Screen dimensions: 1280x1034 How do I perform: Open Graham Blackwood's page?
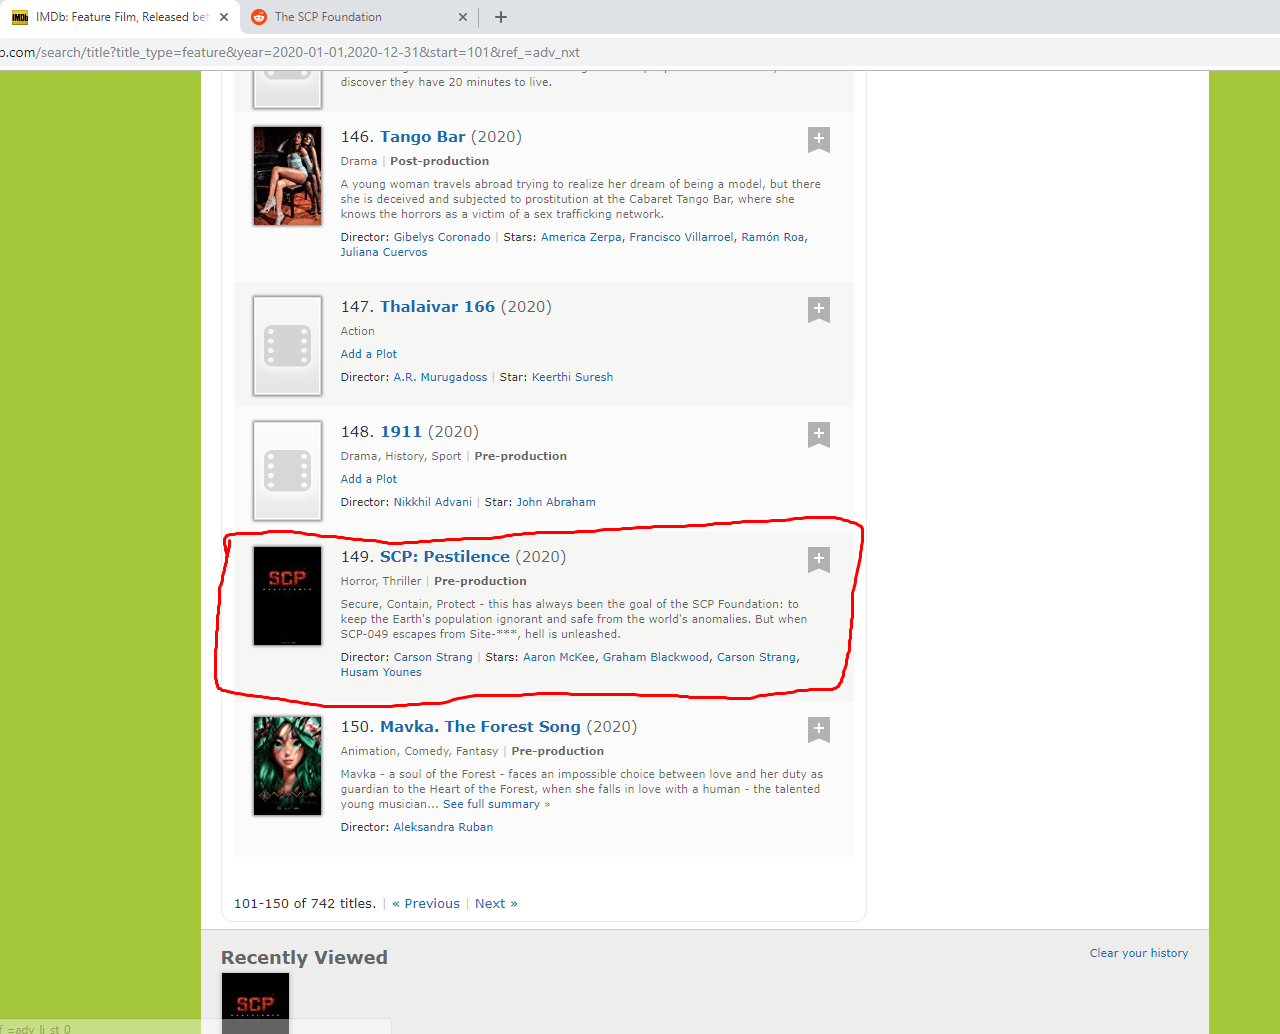click(x=656, y=657)
